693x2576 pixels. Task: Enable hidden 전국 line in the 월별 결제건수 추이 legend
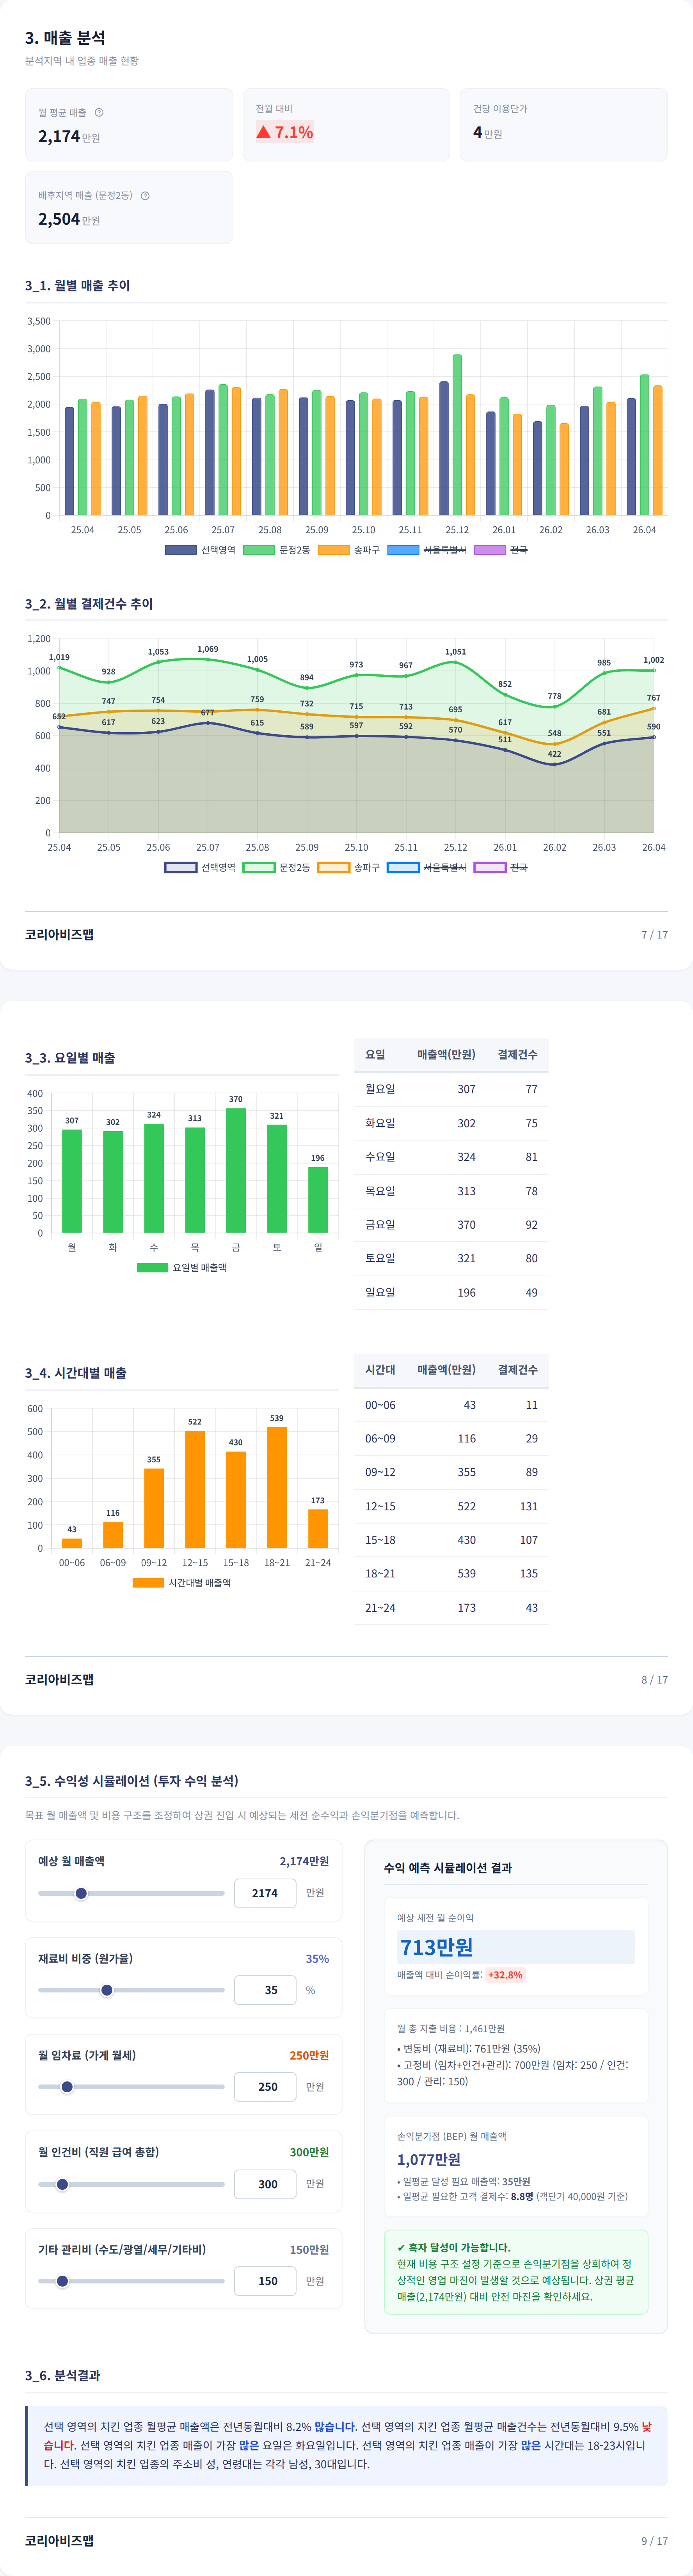pyautogui.click(x=501, y=867)
